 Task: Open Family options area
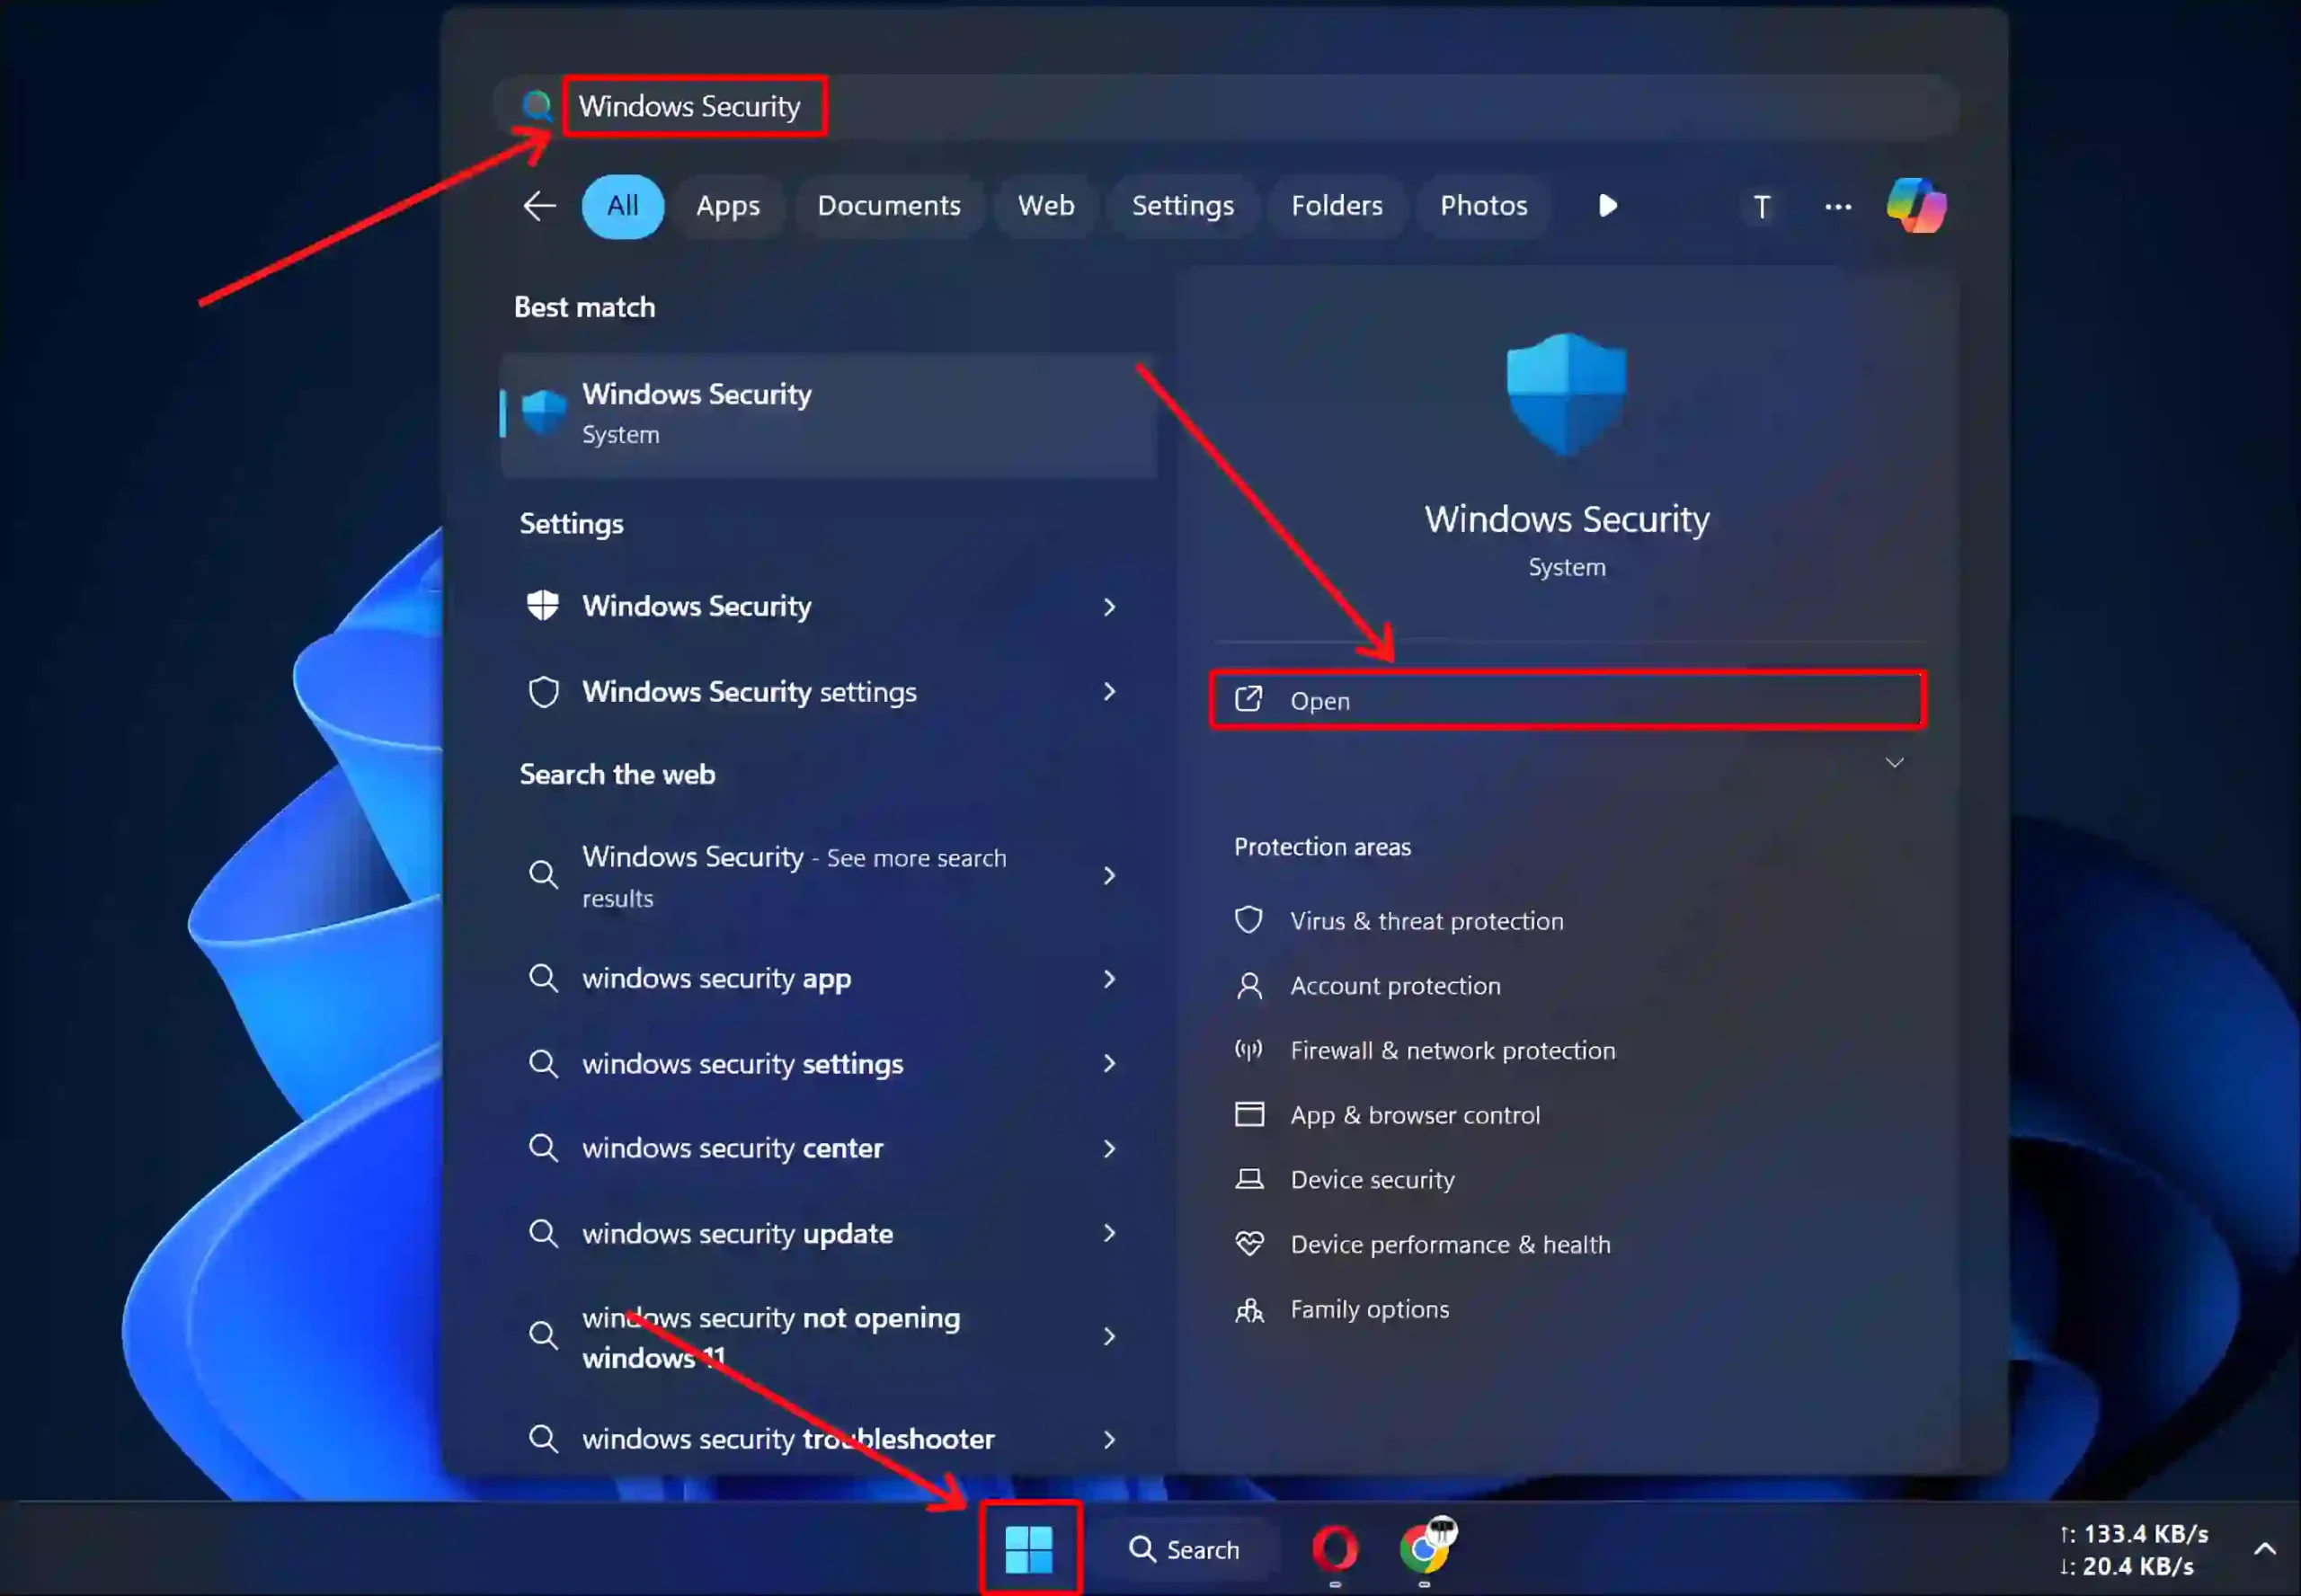1369,1310
